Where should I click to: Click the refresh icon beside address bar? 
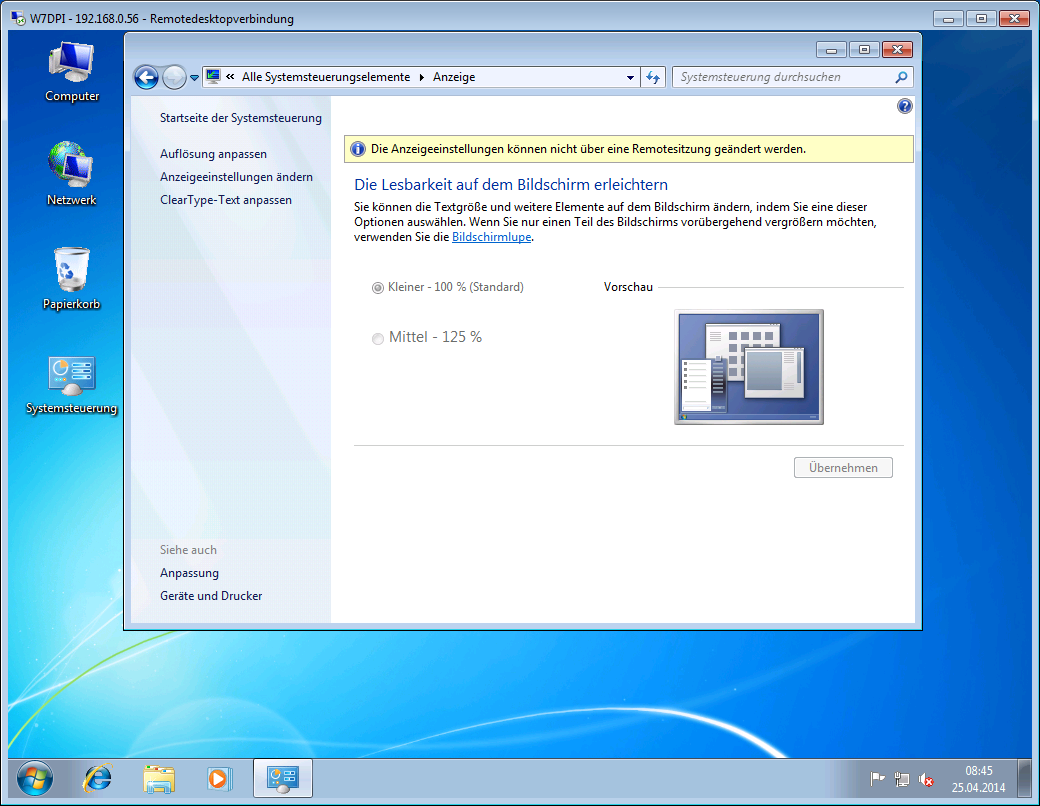(654, 77)
